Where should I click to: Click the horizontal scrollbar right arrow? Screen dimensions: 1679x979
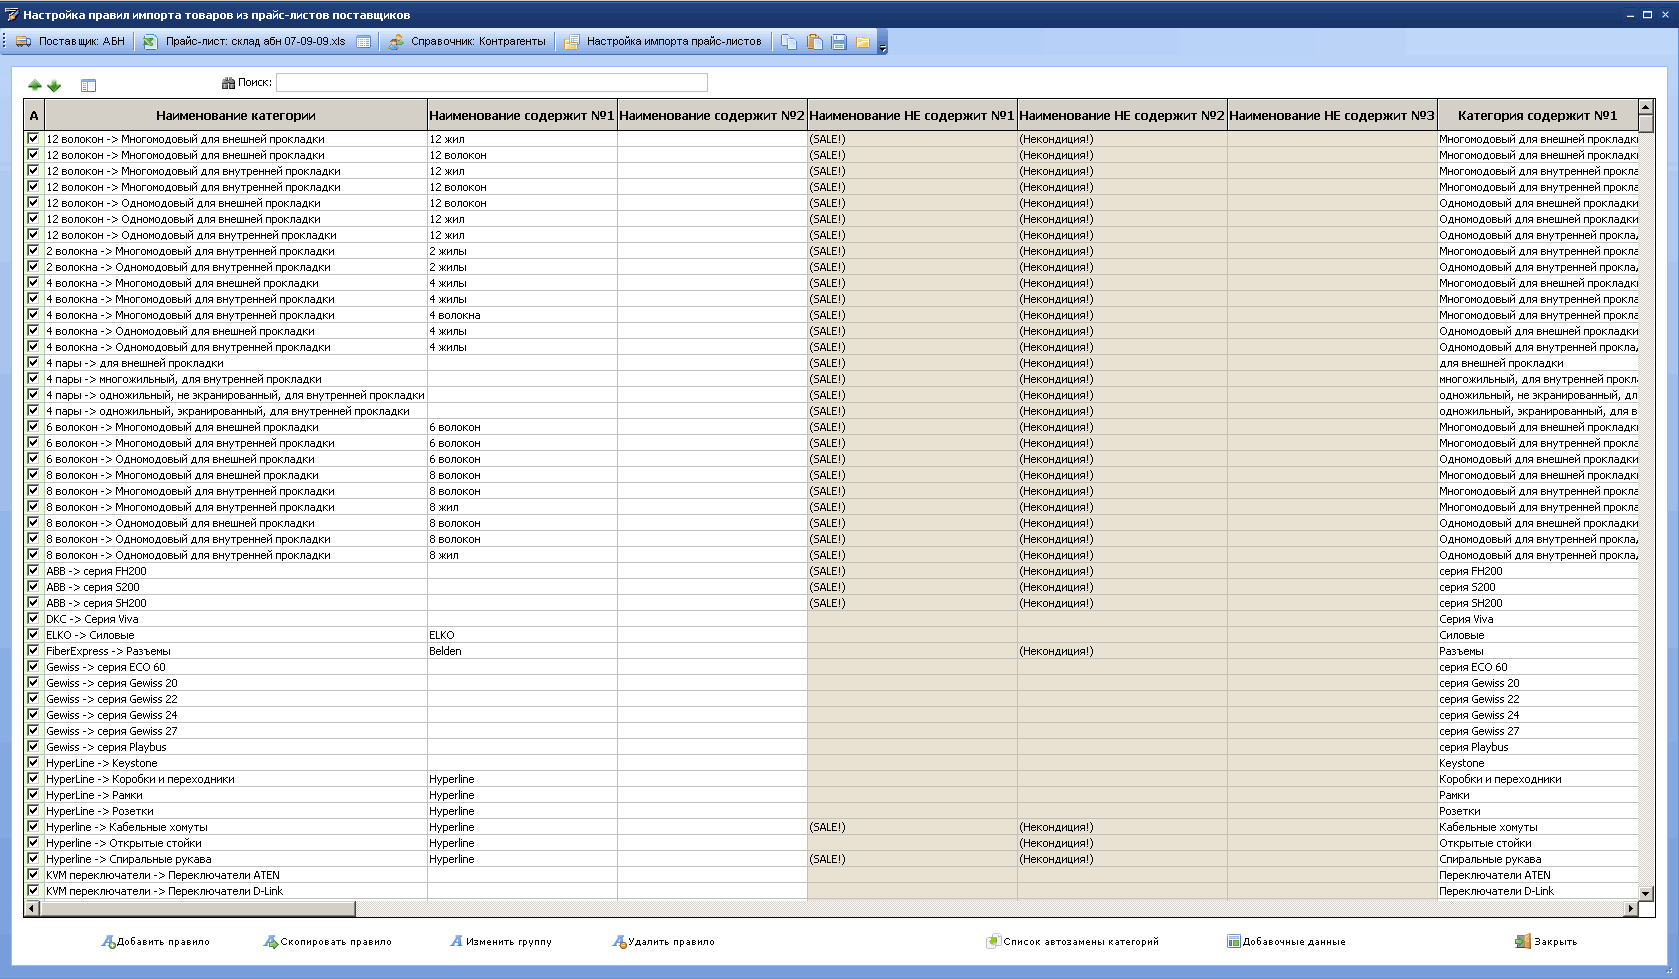(x=1630, y=908)
